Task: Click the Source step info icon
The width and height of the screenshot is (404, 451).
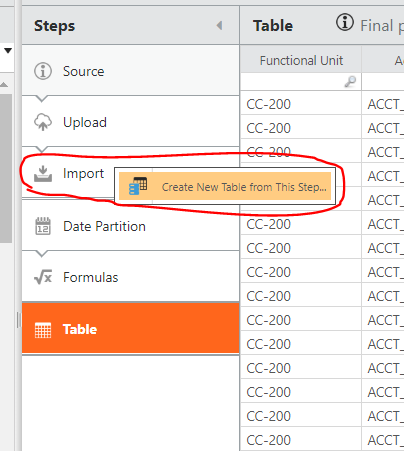Action: [43, 71]
